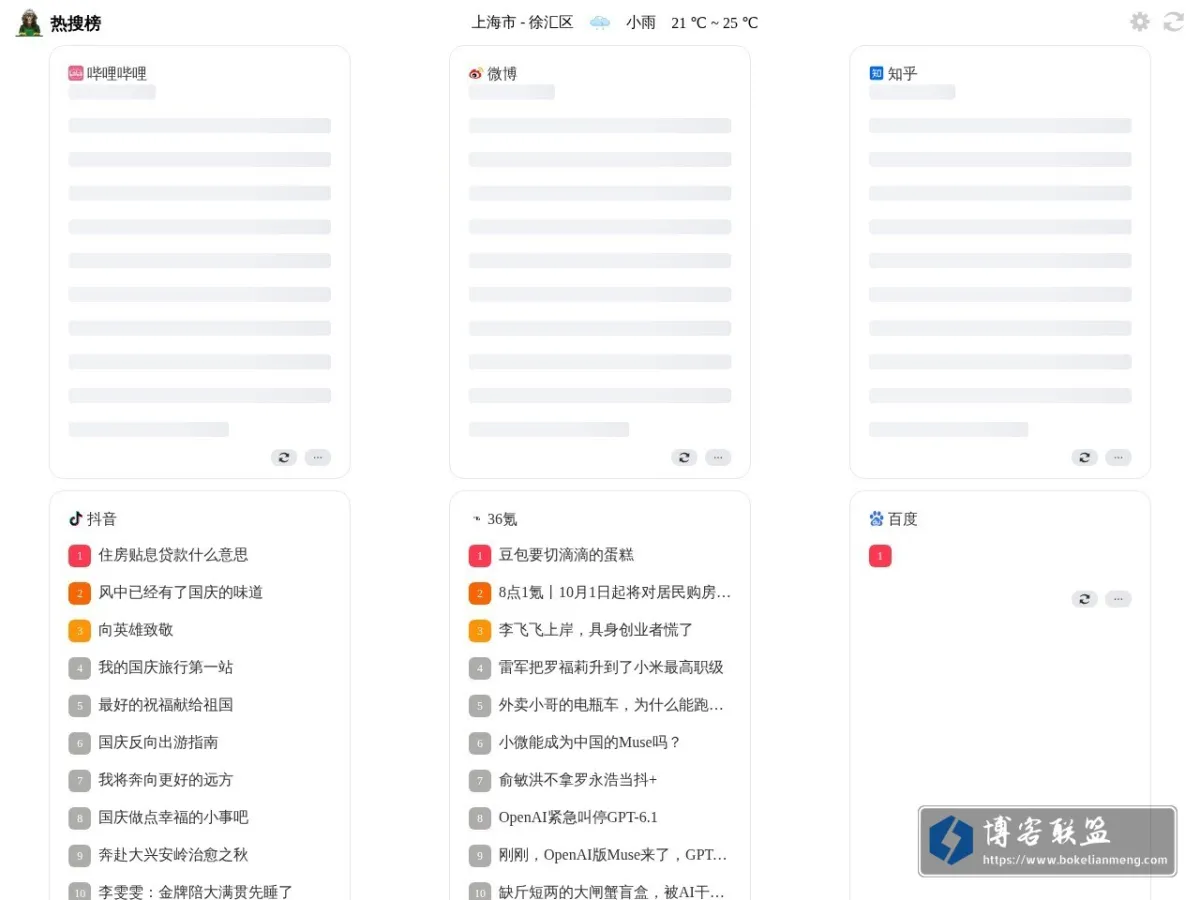Click the 抖音 card heading
This screenshot has width=1200, height=900.
tap(102, 519)
